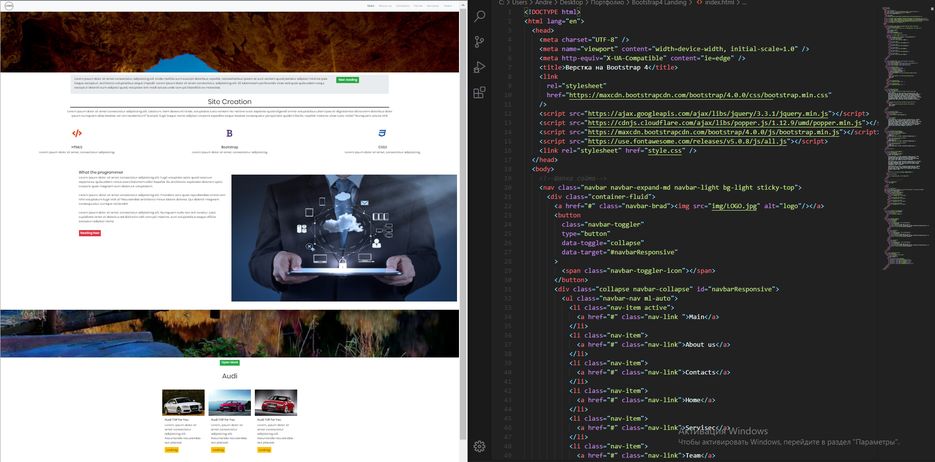Follow the fontawesome all.js URL in the code

689,141
